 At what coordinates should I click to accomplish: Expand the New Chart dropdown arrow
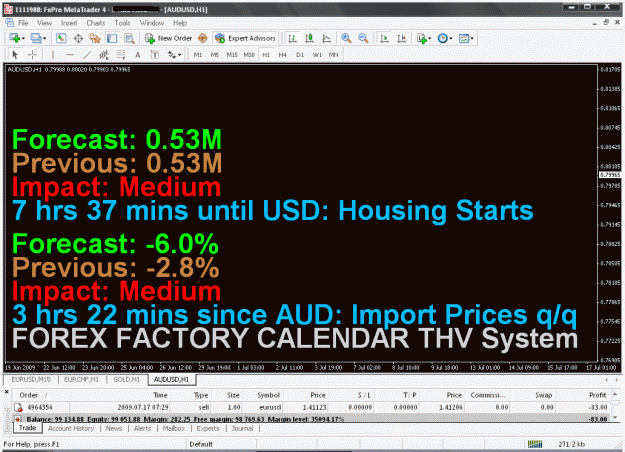coord(24,39)
